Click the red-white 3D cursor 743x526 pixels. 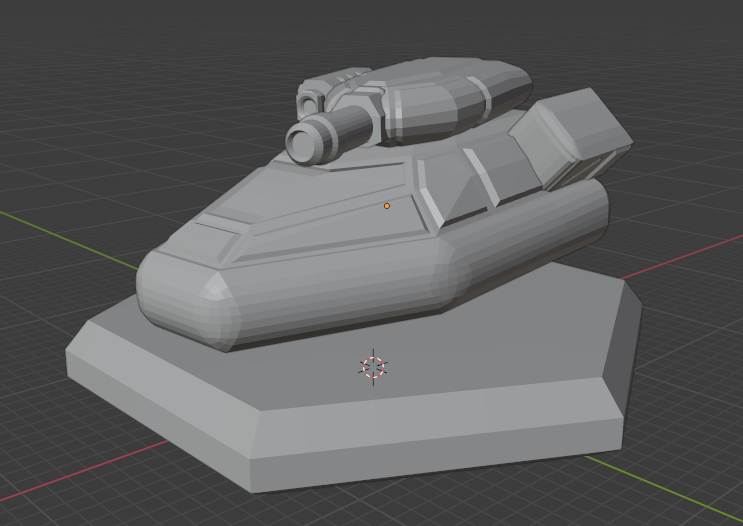pyautogui.click(x=373, y=367)
